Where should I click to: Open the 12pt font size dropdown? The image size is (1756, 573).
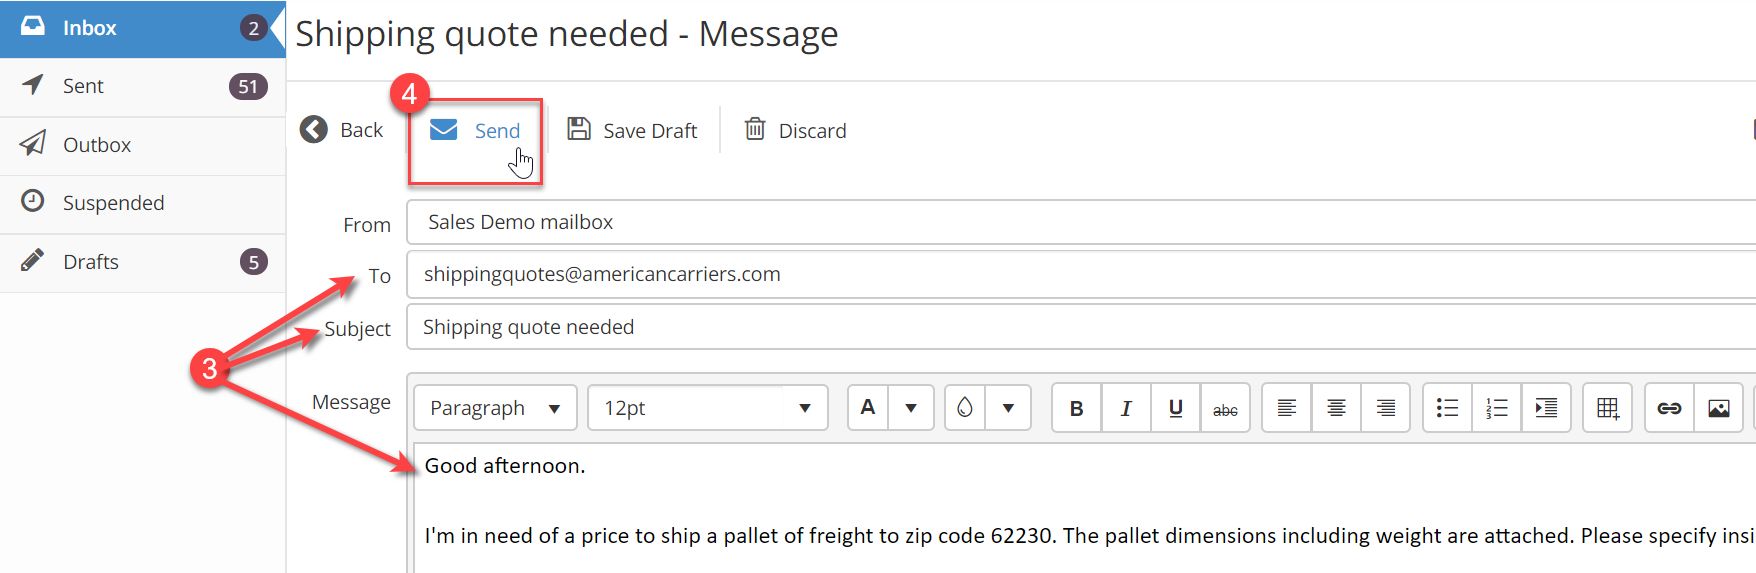[x=708, y=408]
